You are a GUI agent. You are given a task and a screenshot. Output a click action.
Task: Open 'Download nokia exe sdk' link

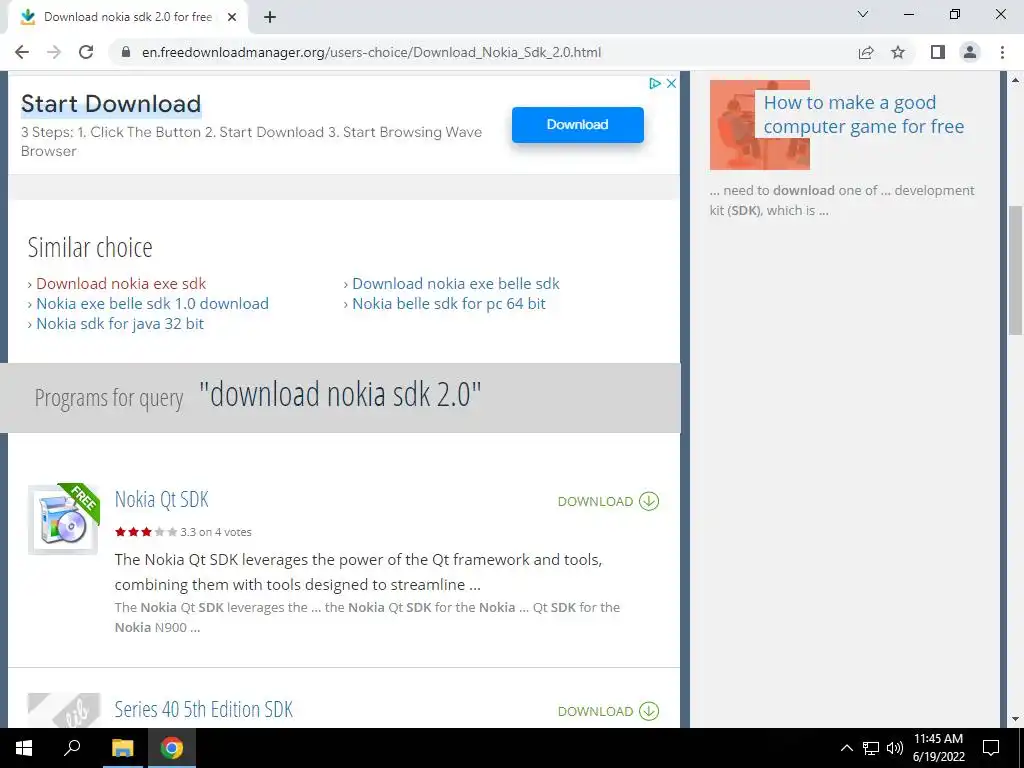121,283
